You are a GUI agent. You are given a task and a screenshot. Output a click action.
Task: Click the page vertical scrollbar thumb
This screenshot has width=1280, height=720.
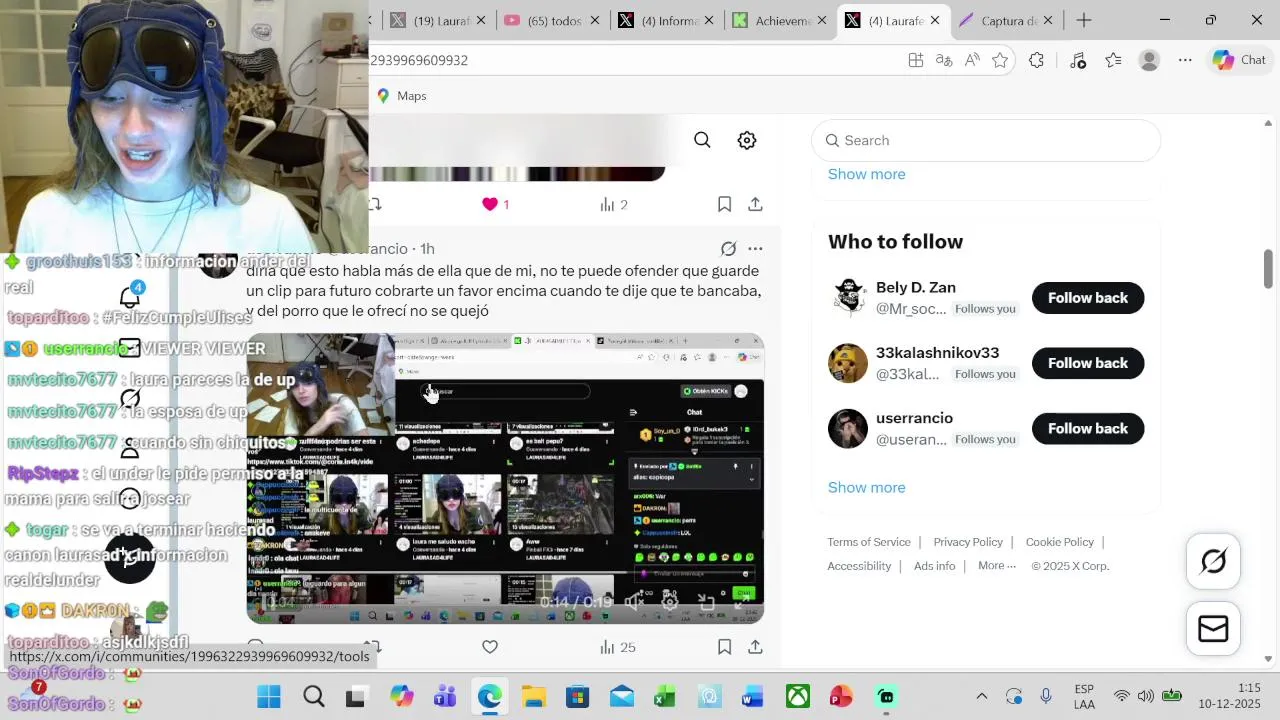click(1268, 267)
